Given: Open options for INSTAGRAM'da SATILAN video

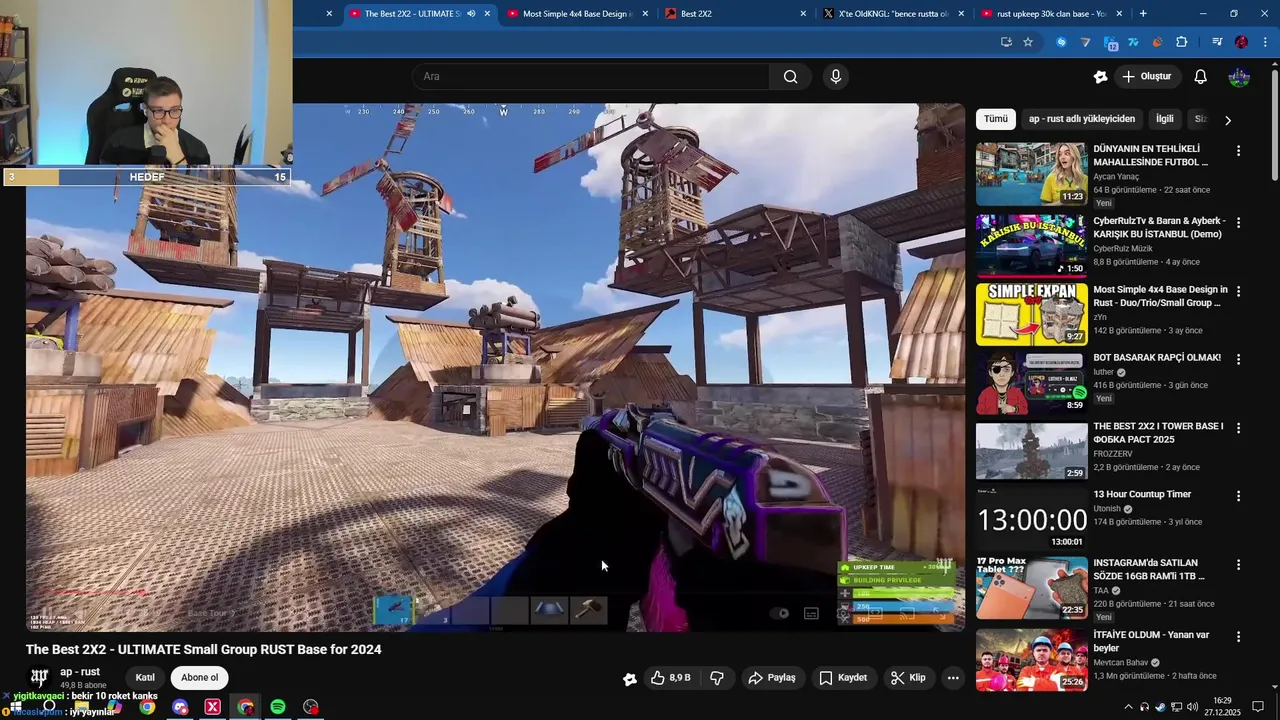Looking at the screenshot, I should pos(1238,565).
